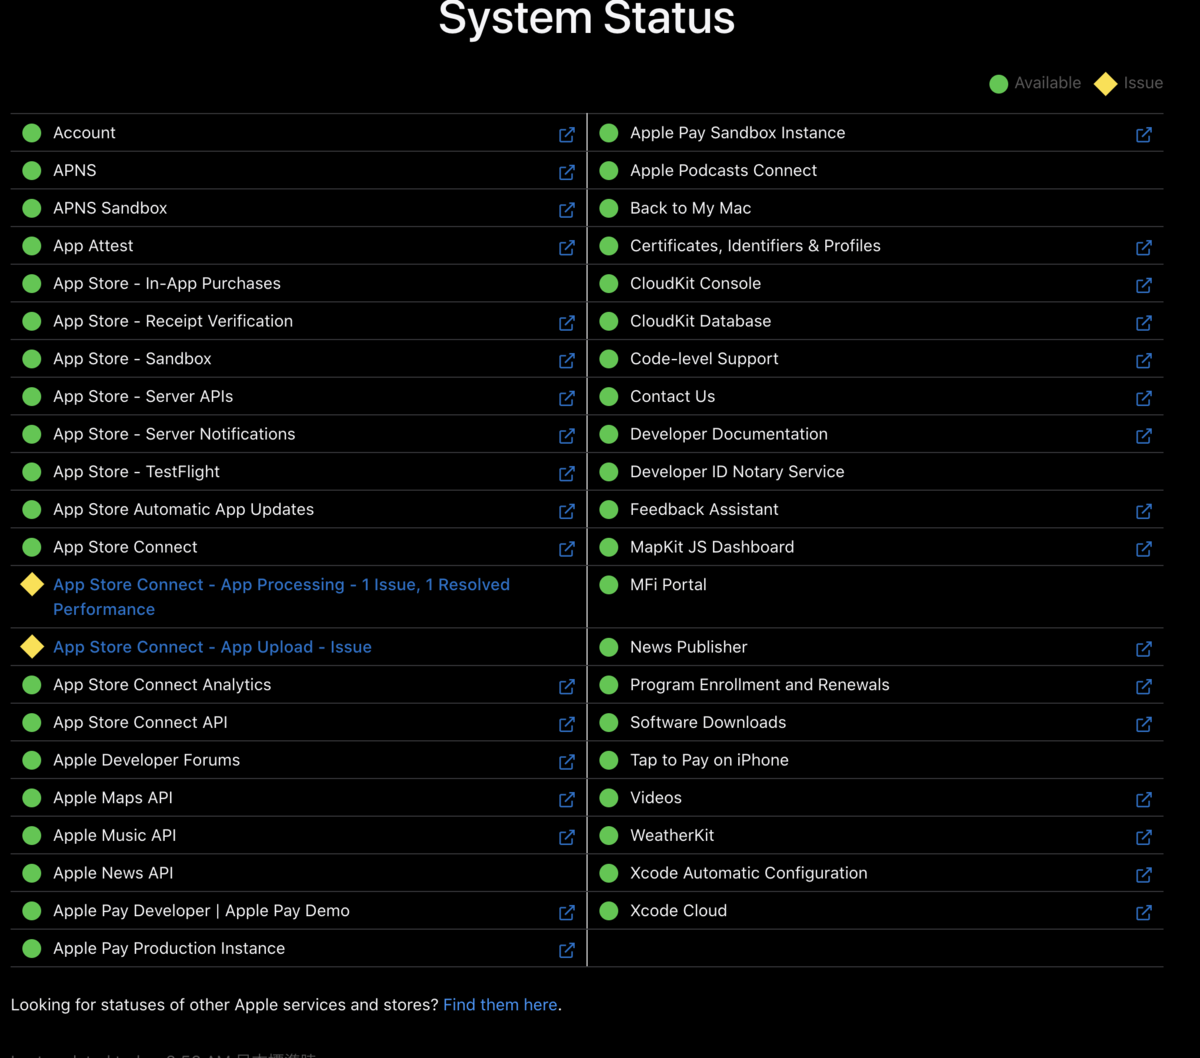This screenshot has height=1058, width=1200.
Task: Click yellow issue diamond for App Upload
Action: [x=32, y=647]
